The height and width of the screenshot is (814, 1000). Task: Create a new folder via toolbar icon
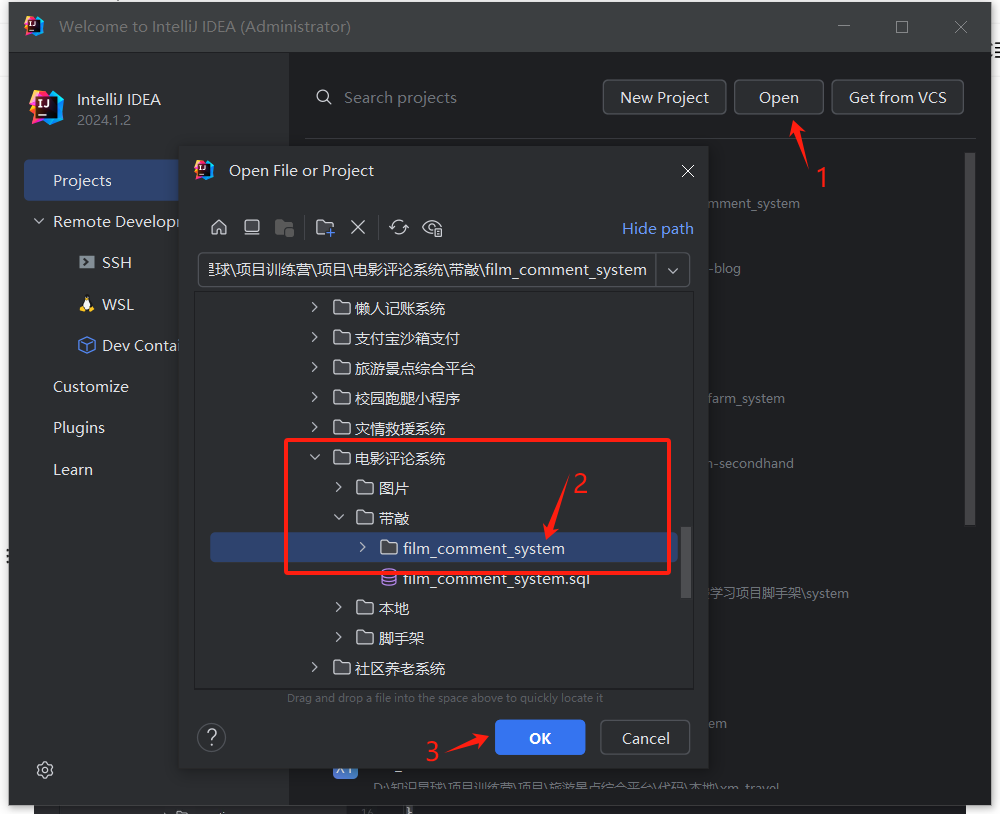(325, 228)
